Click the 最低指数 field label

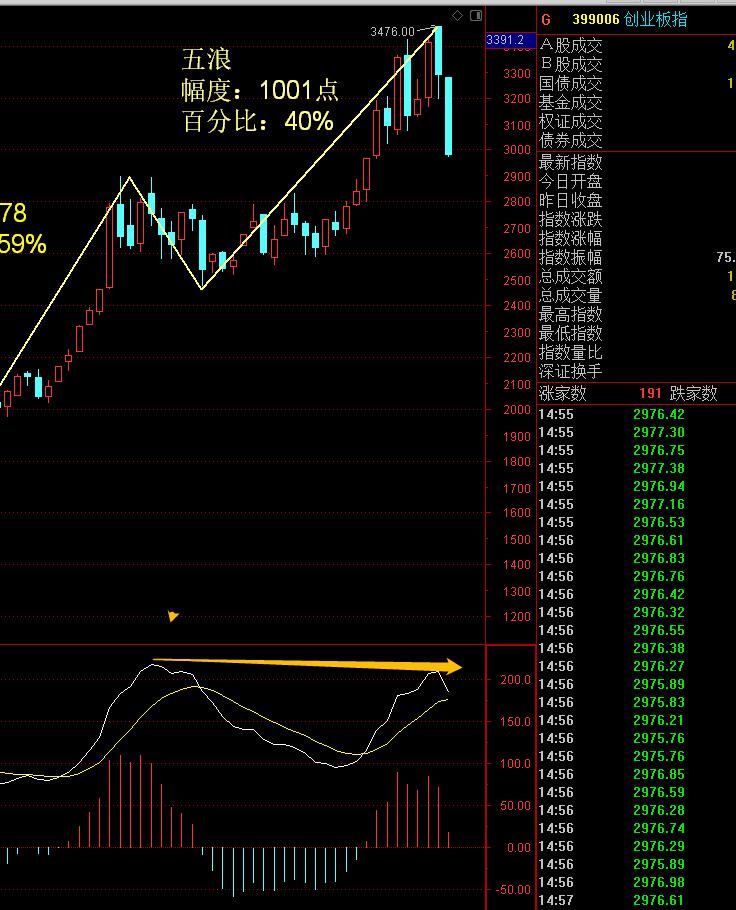click(x=571, y=333)
